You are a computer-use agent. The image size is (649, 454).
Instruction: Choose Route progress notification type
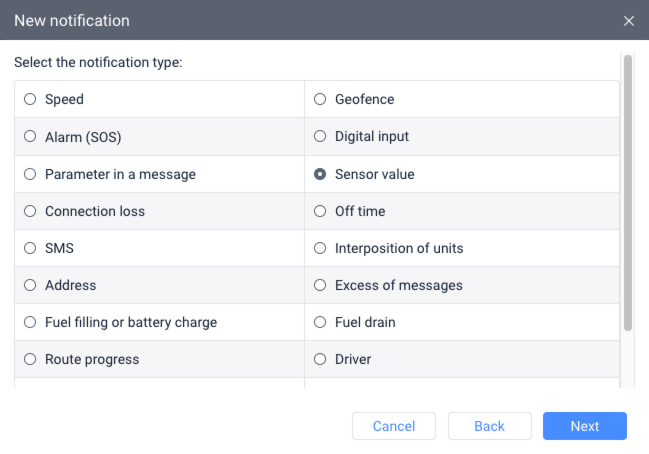pyautogui.click(x=30, y=359)
